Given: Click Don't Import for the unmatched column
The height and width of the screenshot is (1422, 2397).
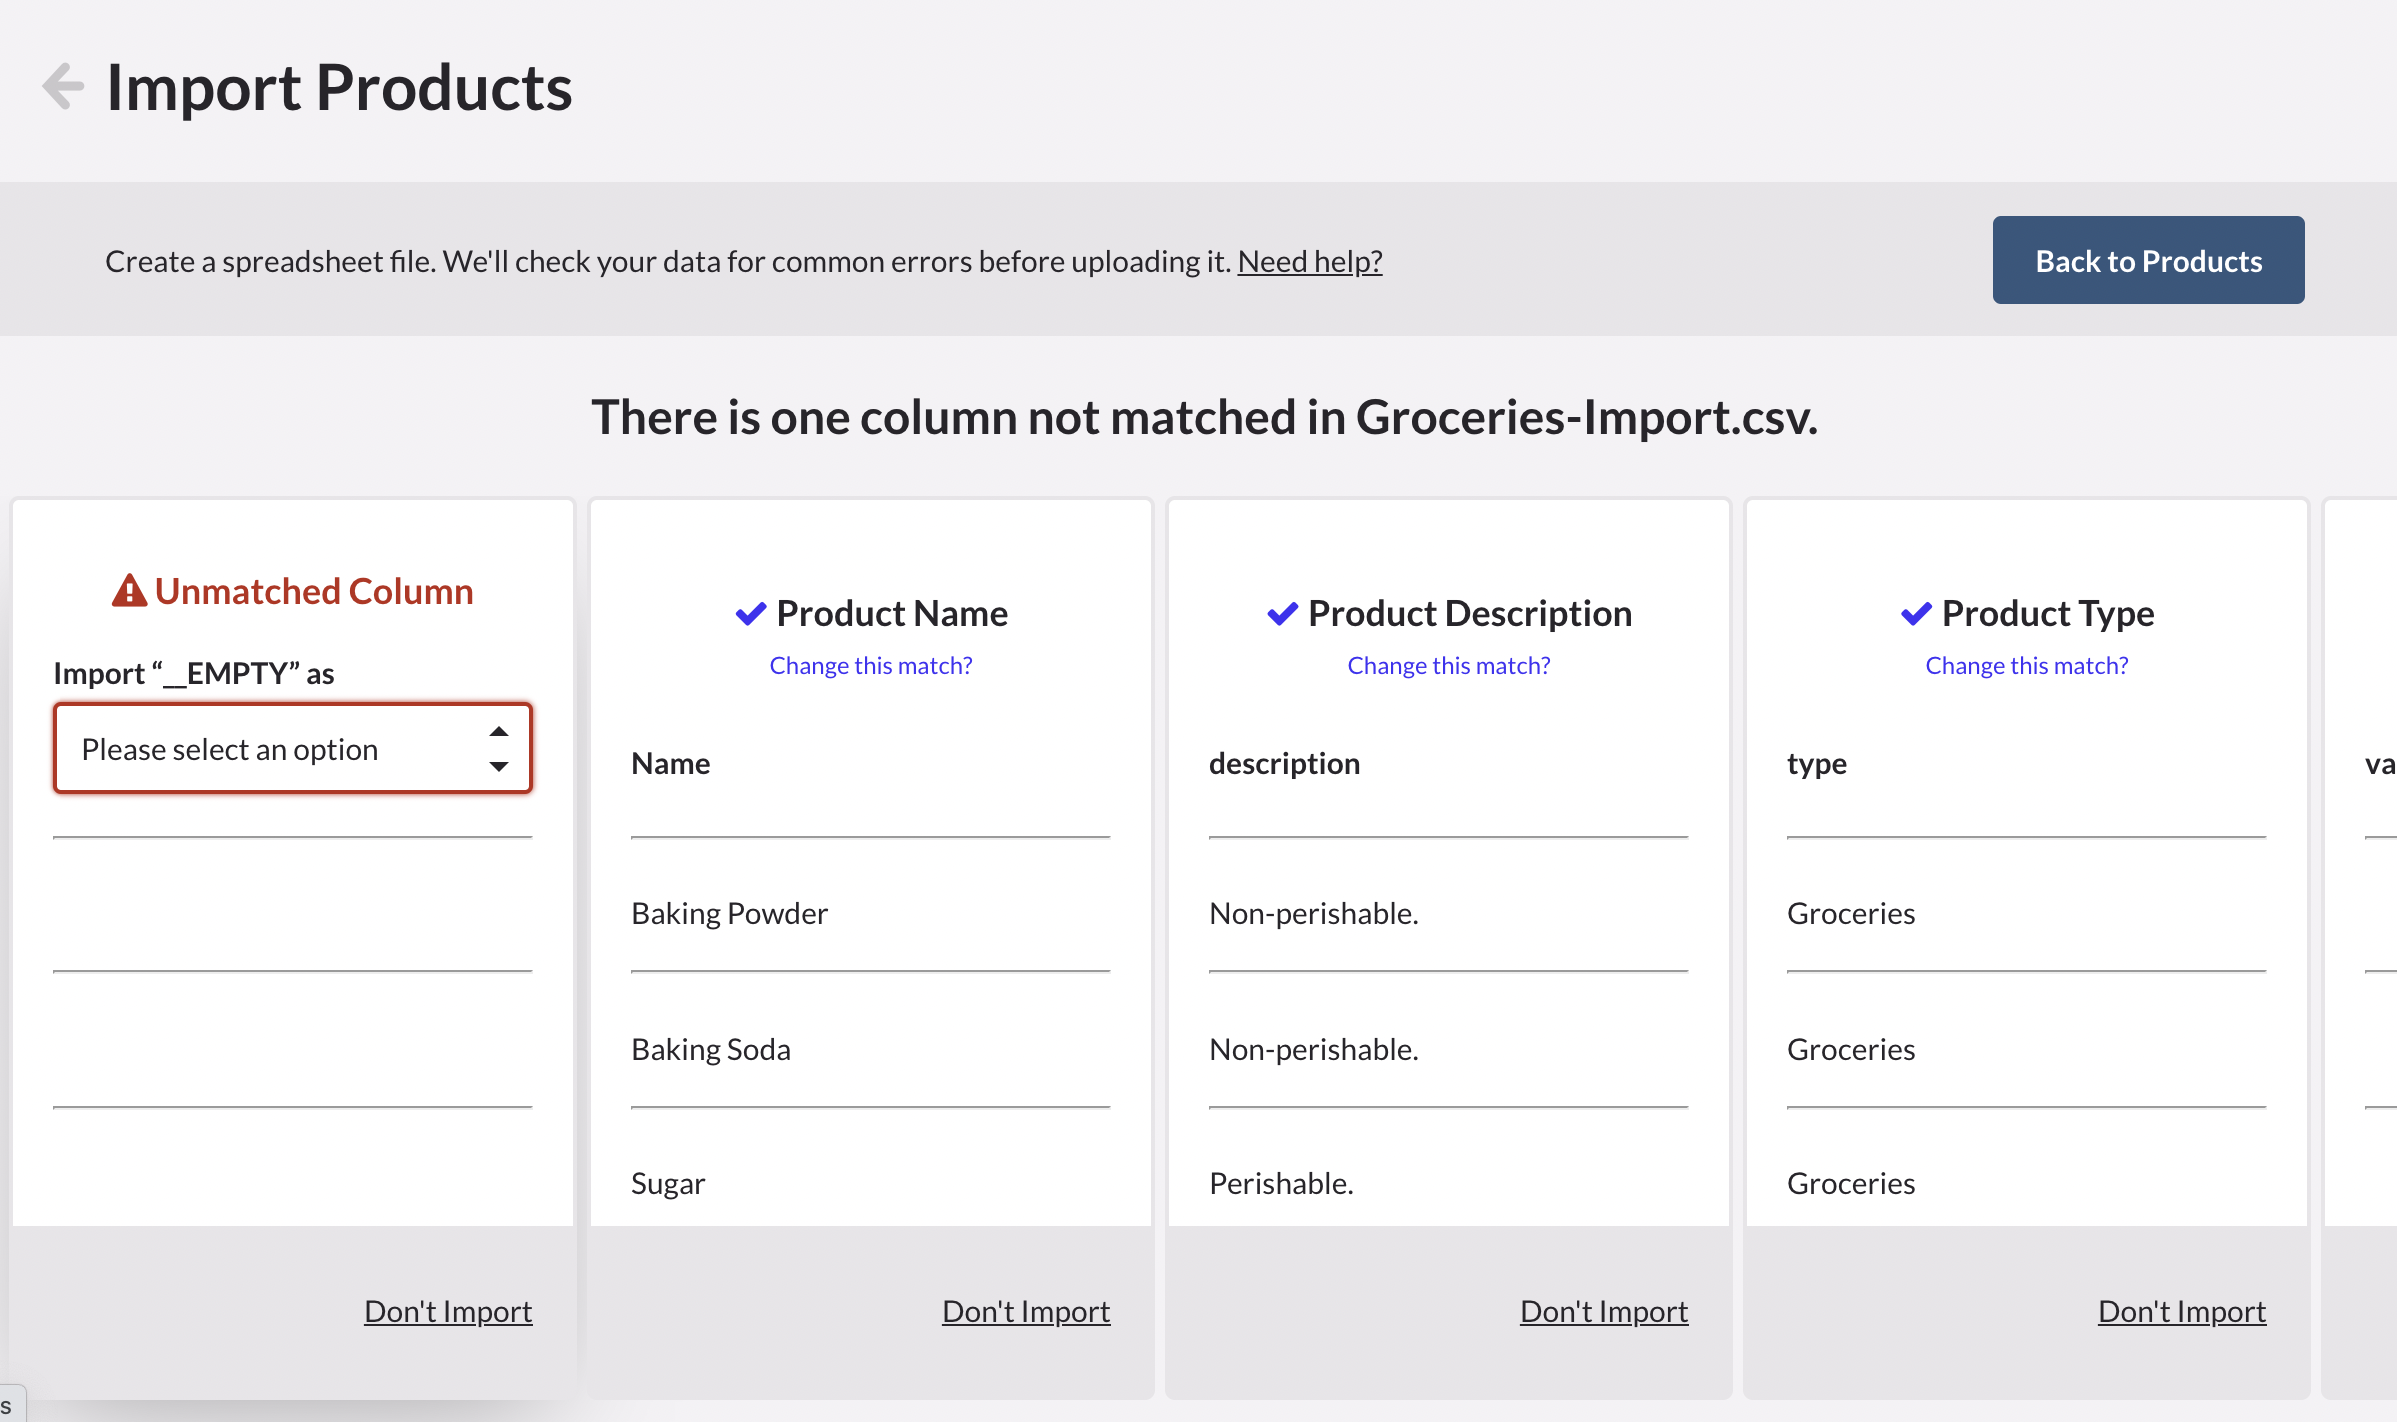Looking at the screenshot, I should tap(447, 1311).
